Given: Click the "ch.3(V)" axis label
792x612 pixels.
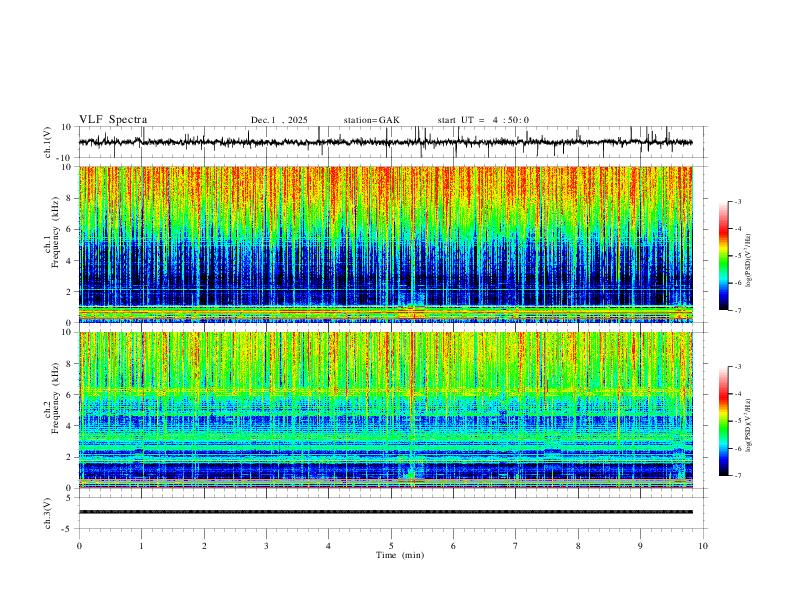Looking at the screenshot, I should [48, 514].
